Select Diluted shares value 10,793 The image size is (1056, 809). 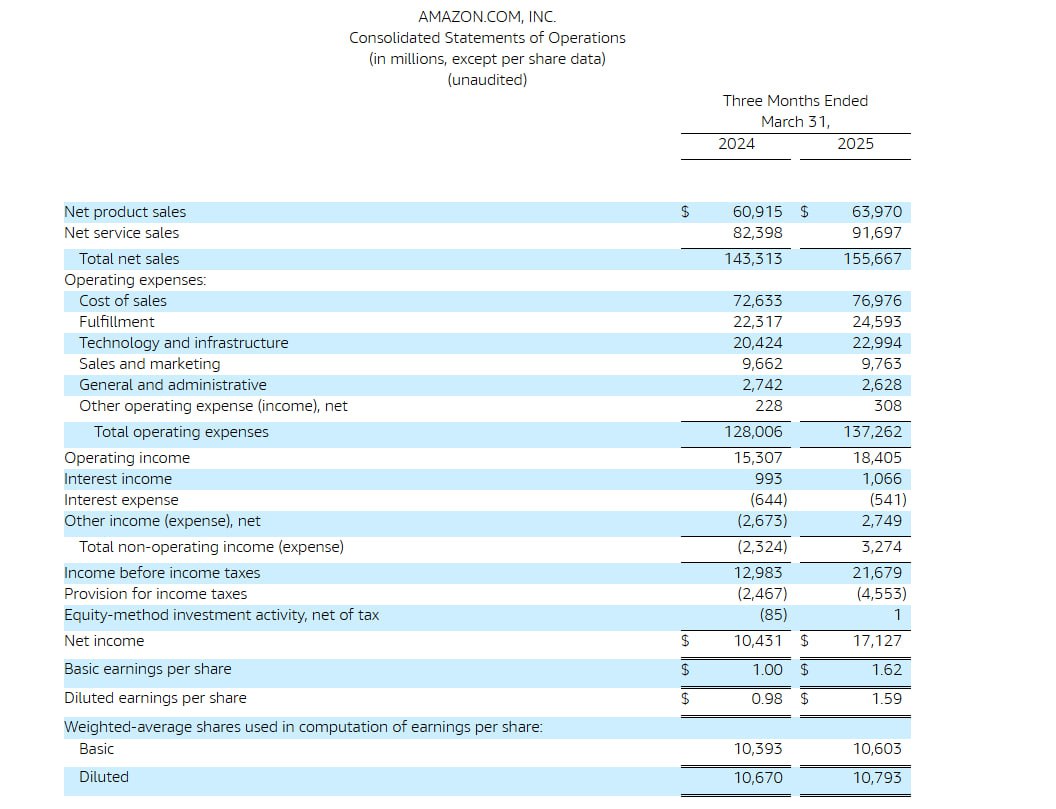click(877, 777)
